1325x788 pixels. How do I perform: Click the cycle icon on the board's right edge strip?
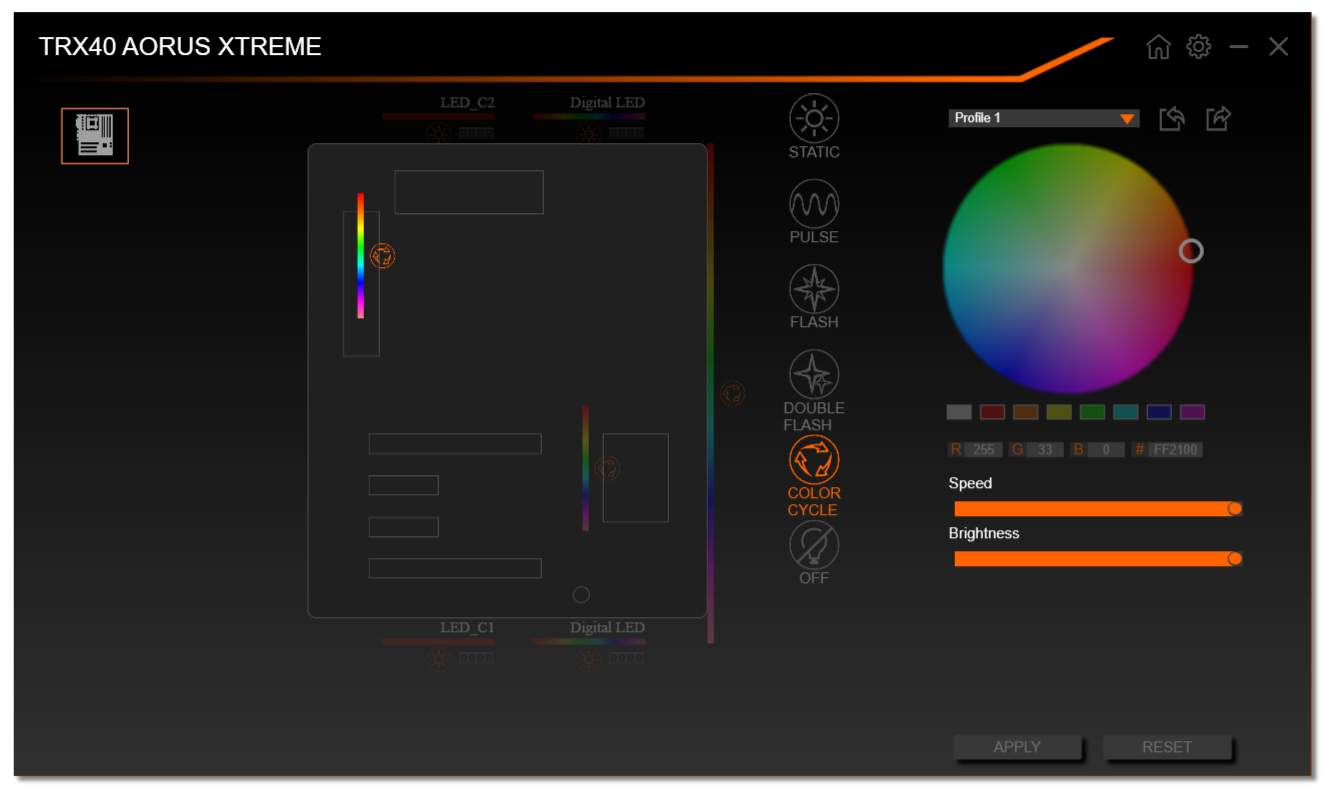pos(733,393)
